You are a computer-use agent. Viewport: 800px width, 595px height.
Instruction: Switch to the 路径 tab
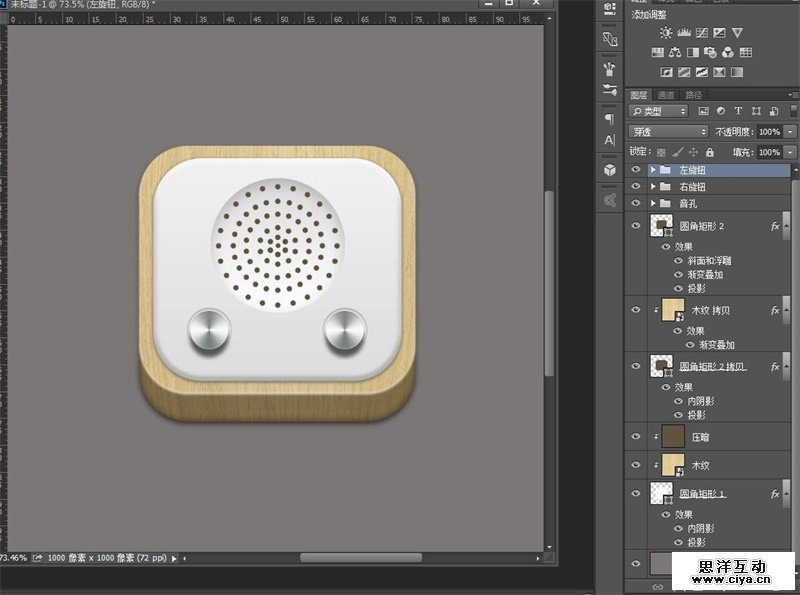tap(693, 95)
